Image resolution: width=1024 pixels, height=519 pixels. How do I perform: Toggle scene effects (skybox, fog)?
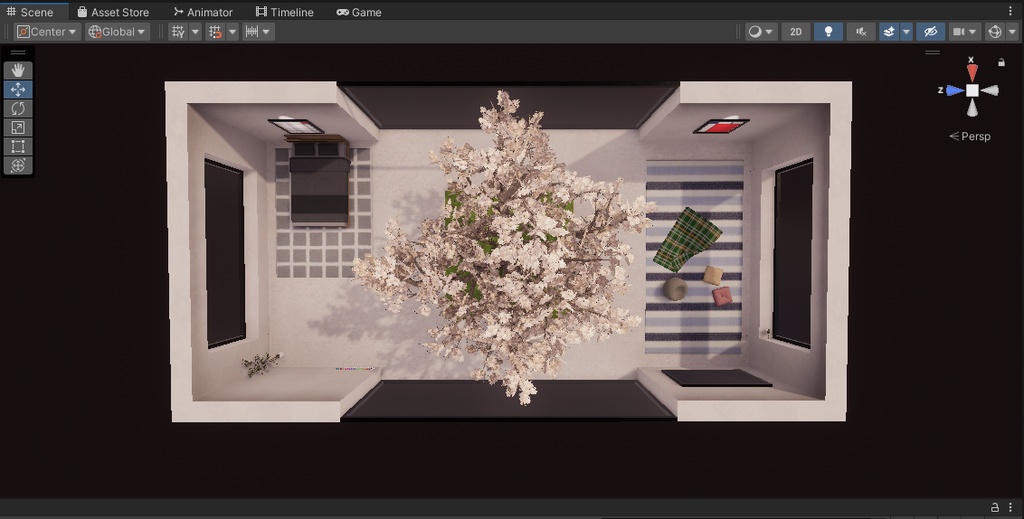(x=889, y=31)
